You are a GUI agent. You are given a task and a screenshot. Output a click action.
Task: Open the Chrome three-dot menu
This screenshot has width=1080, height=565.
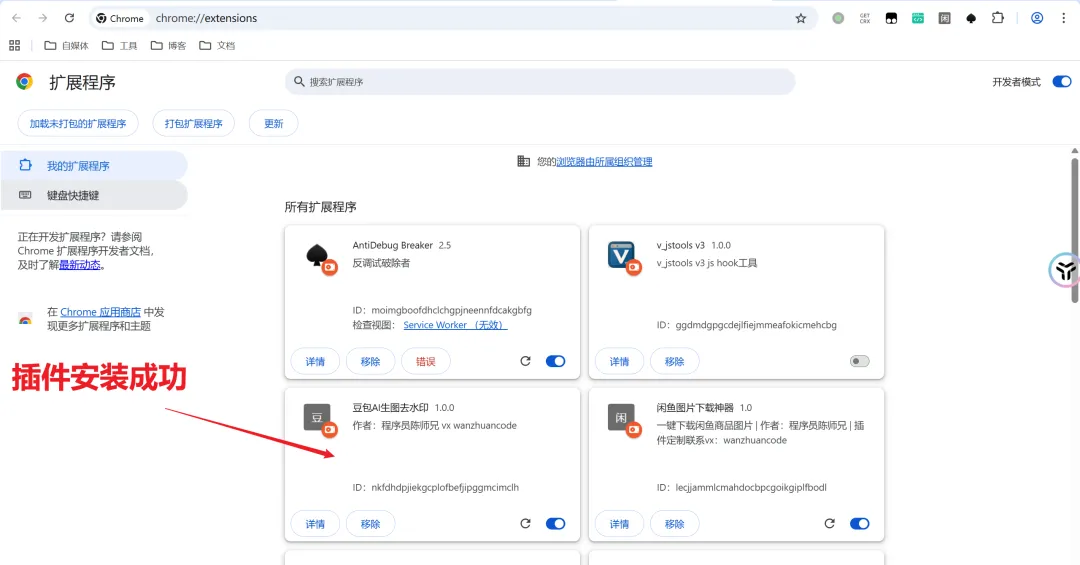coord(1063,19)
